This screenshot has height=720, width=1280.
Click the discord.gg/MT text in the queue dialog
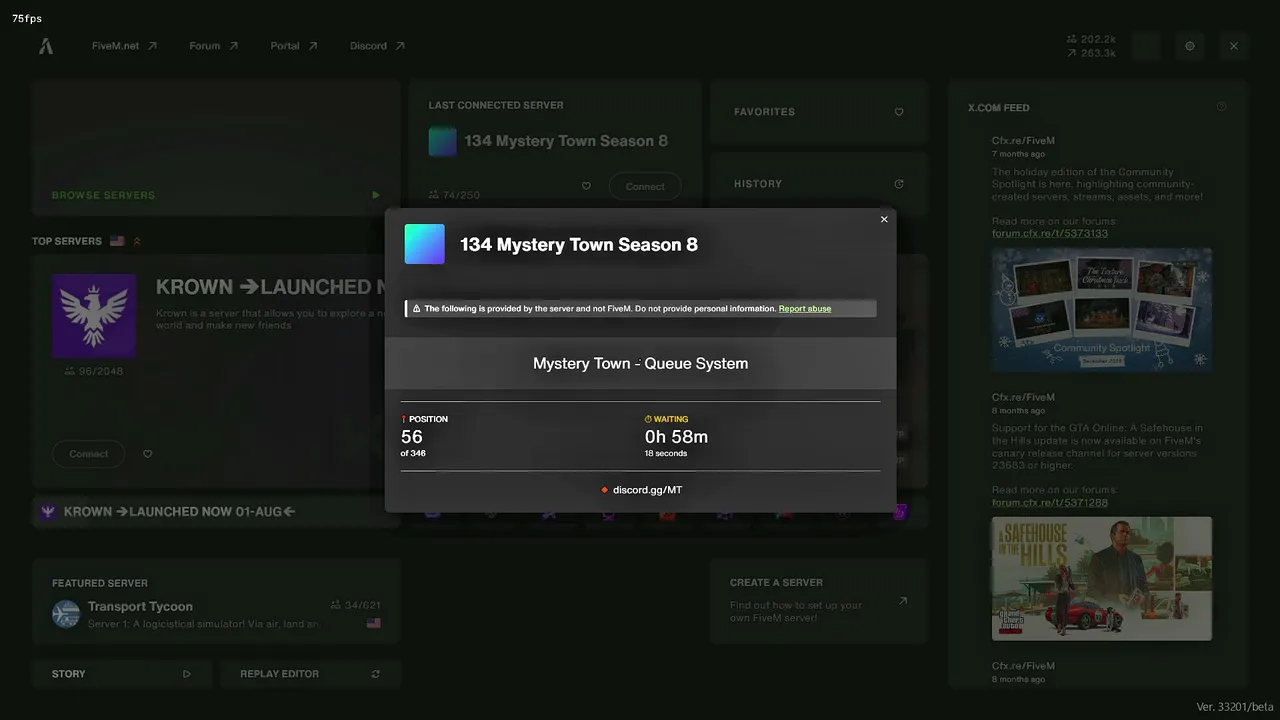coord(647,490)
